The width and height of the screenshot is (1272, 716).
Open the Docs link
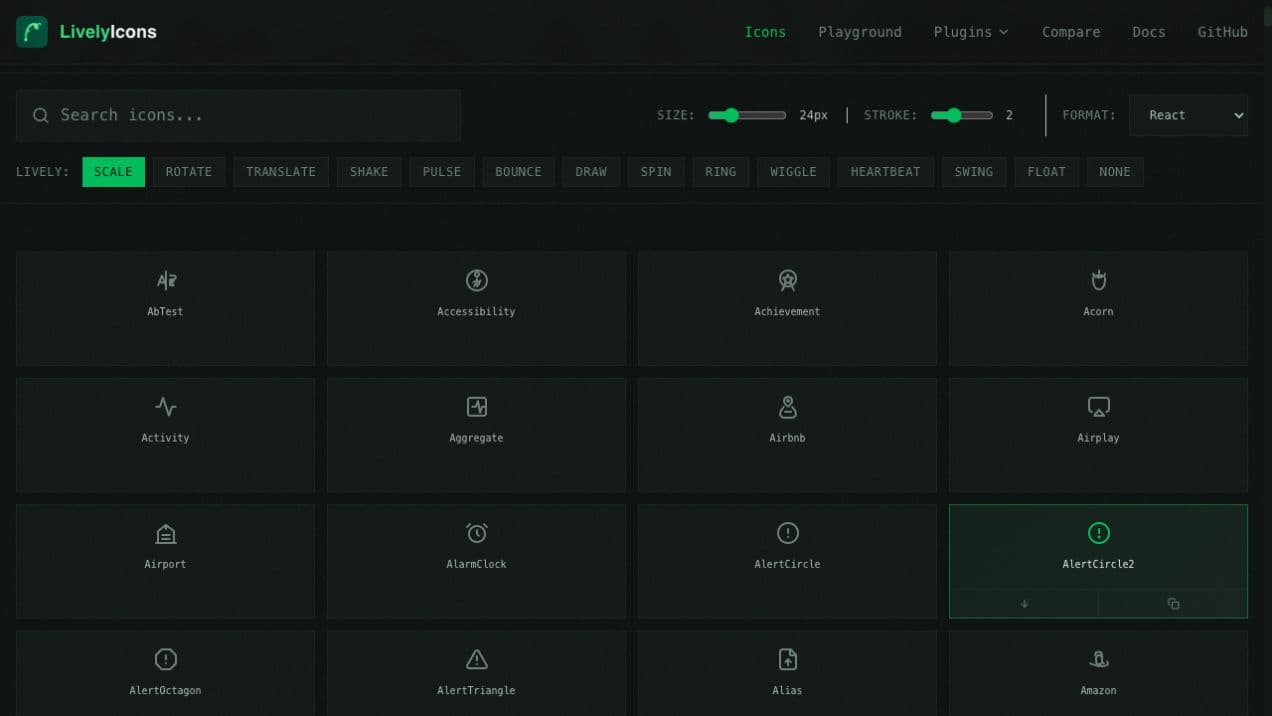click(1149, 32)
